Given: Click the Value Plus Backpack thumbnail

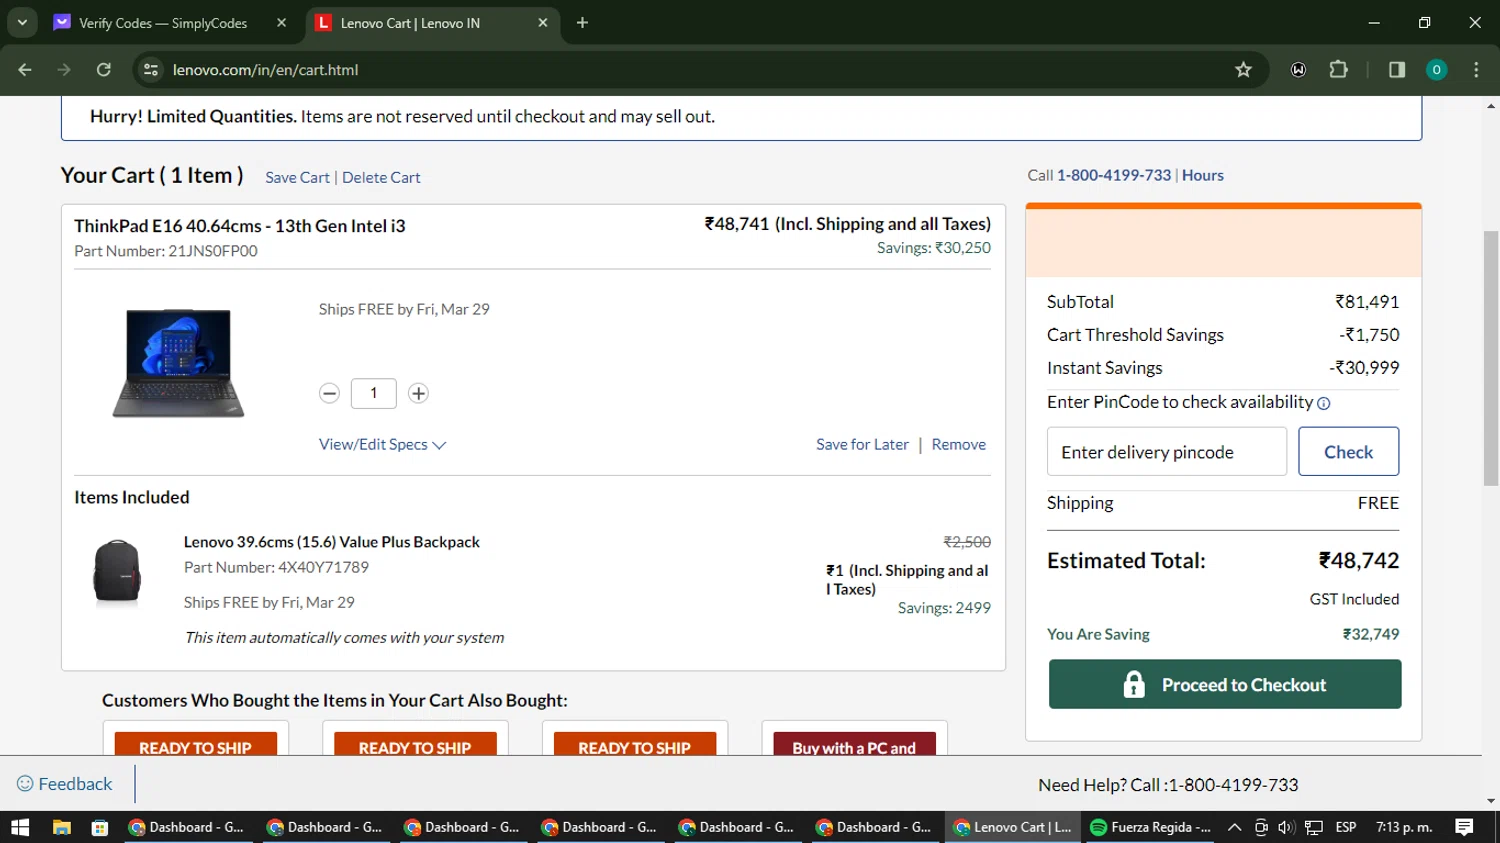Looking at the screenshot, I should pyautogui.click(x=117, y=573).
